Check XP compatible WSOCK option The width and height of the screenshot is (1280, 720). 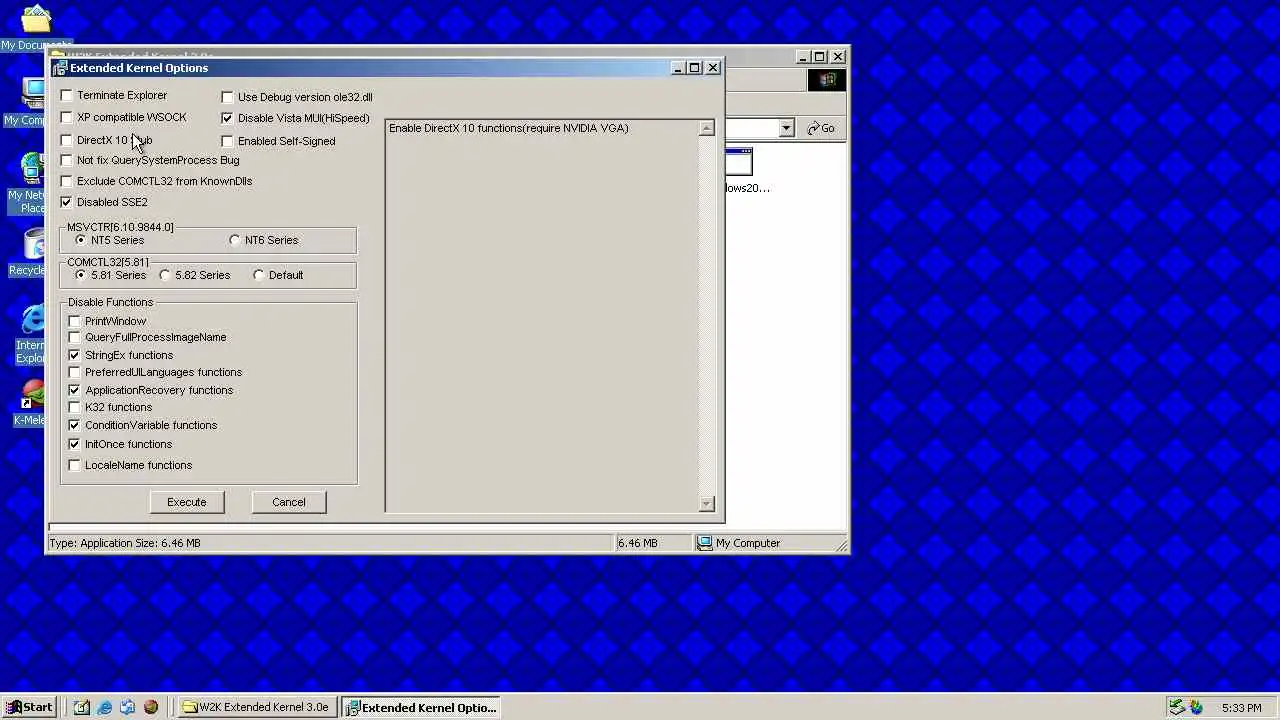click(x=67, y=117)
